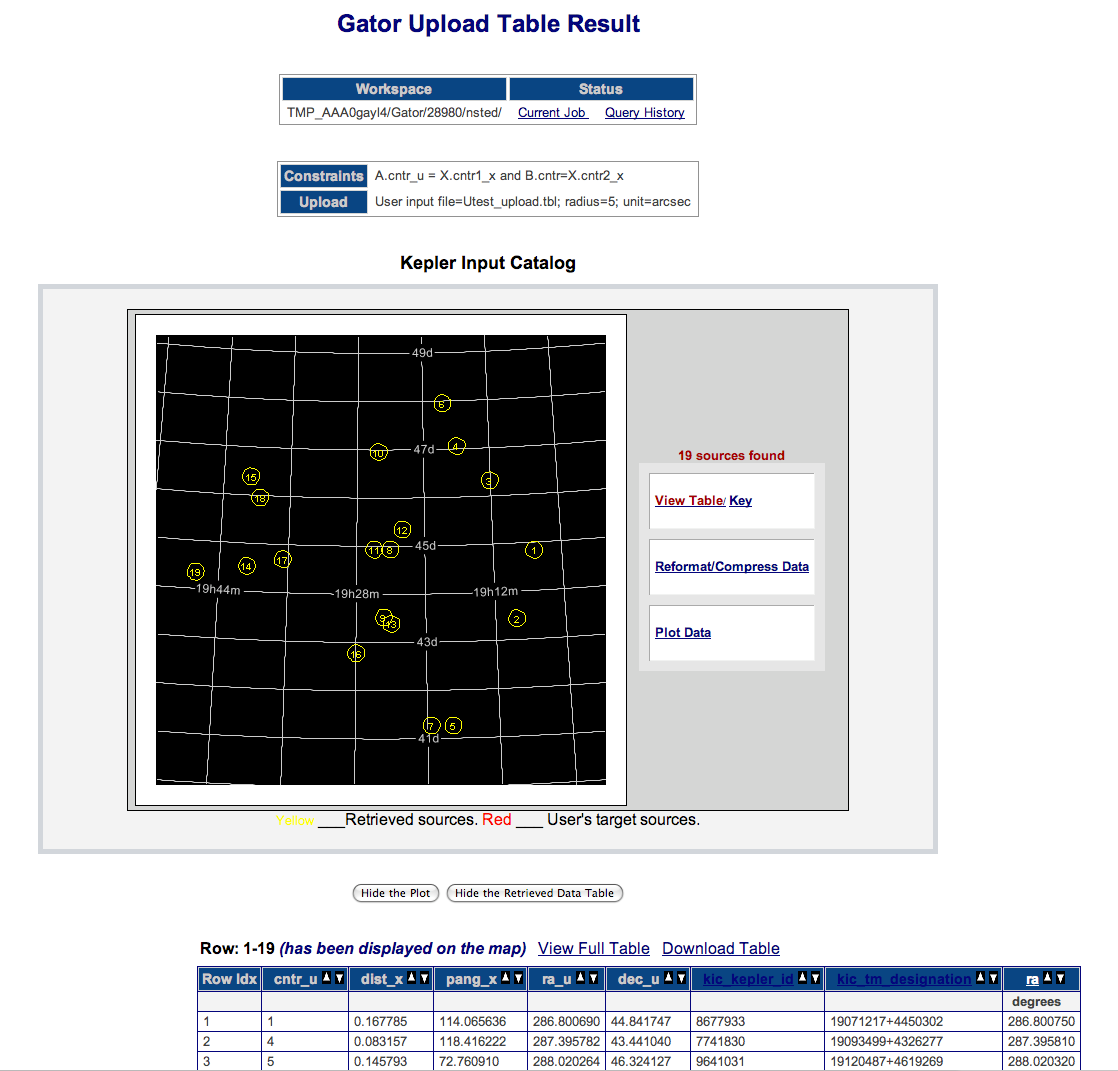
Task: Select source marker 1 on sky map
Action: [535, 550]
